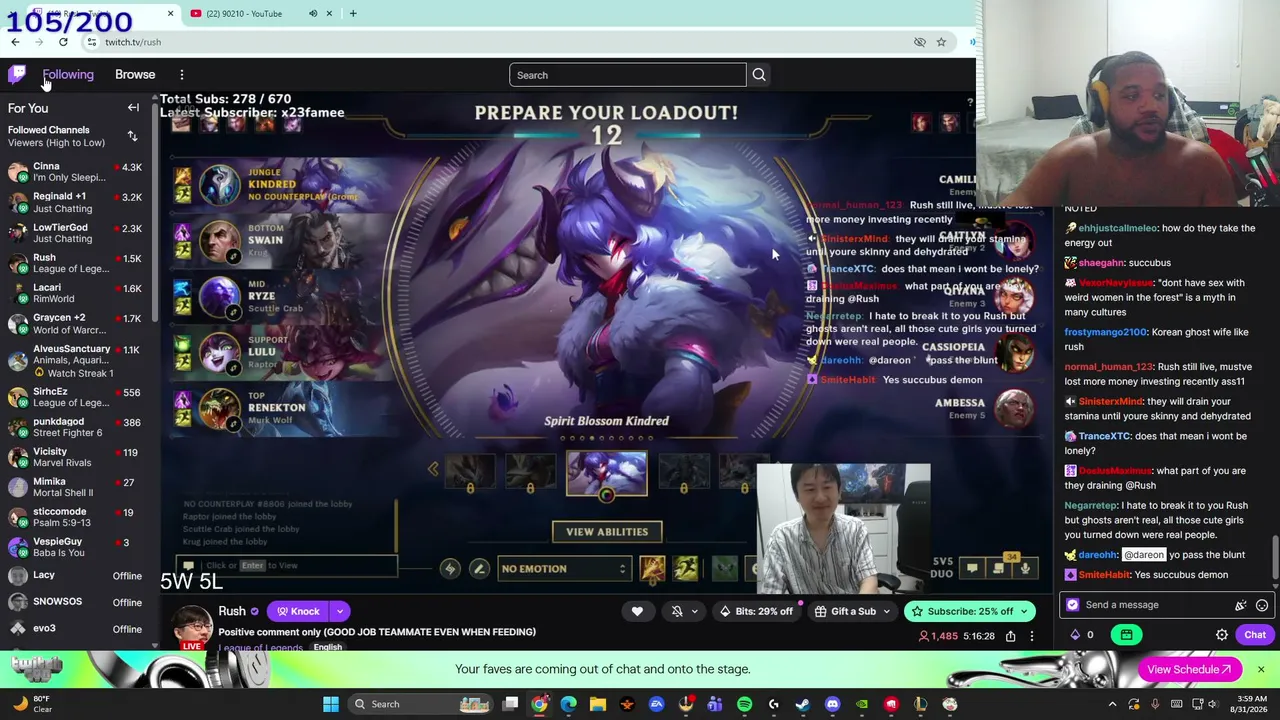
Task: Select VespileGuy in followed channels
Action: [x=76, y=547]
